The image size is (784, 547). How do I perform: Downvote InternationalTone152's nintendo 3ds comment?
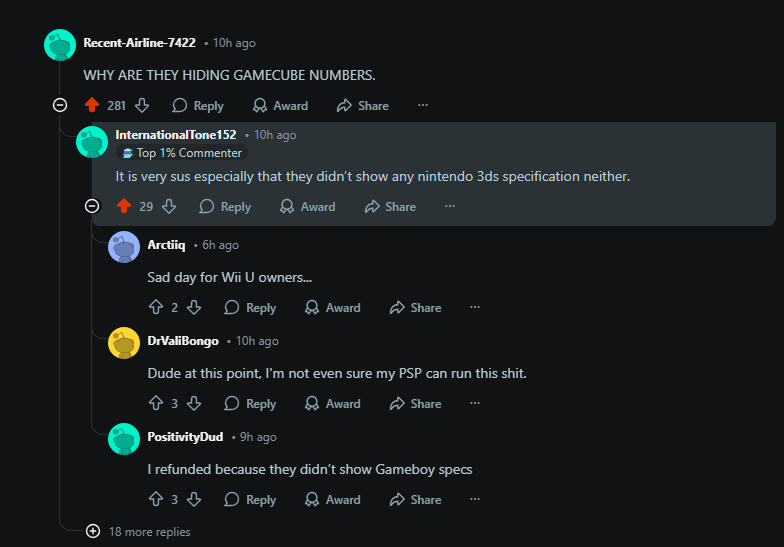tap(169, 206)
